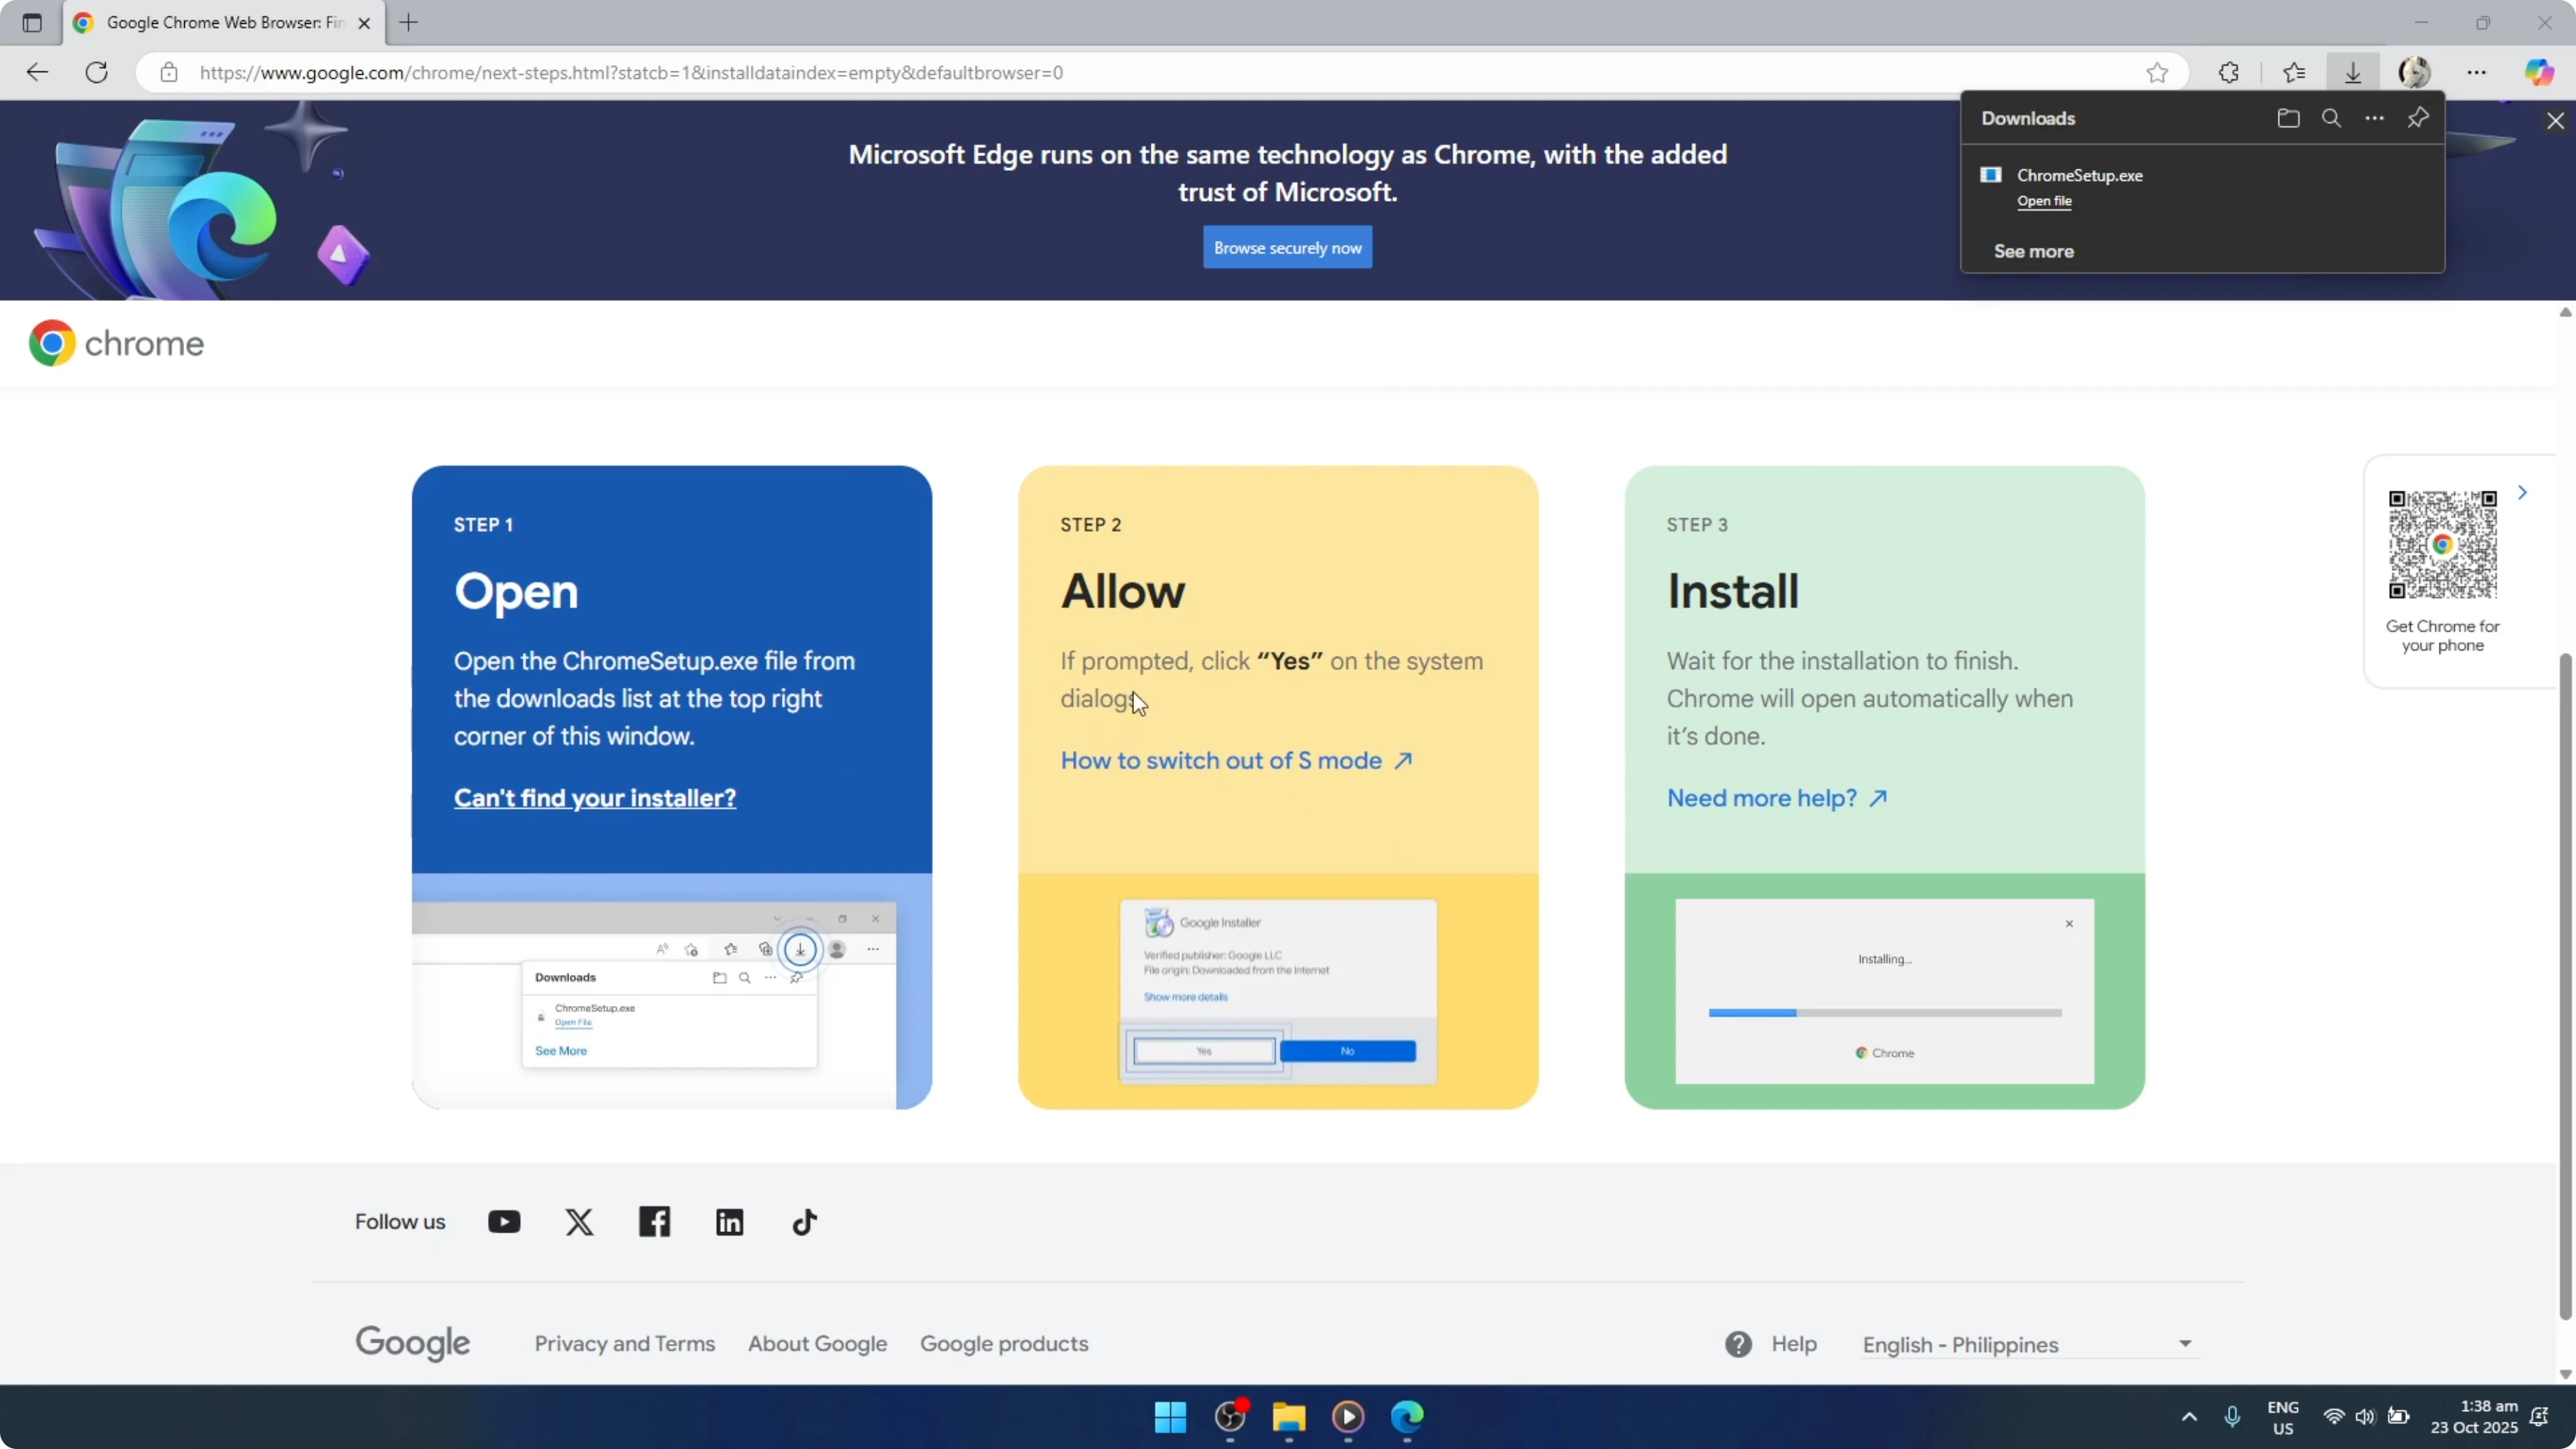
Task: Select See more in Downloads panel
Action: pos(2034,251)
